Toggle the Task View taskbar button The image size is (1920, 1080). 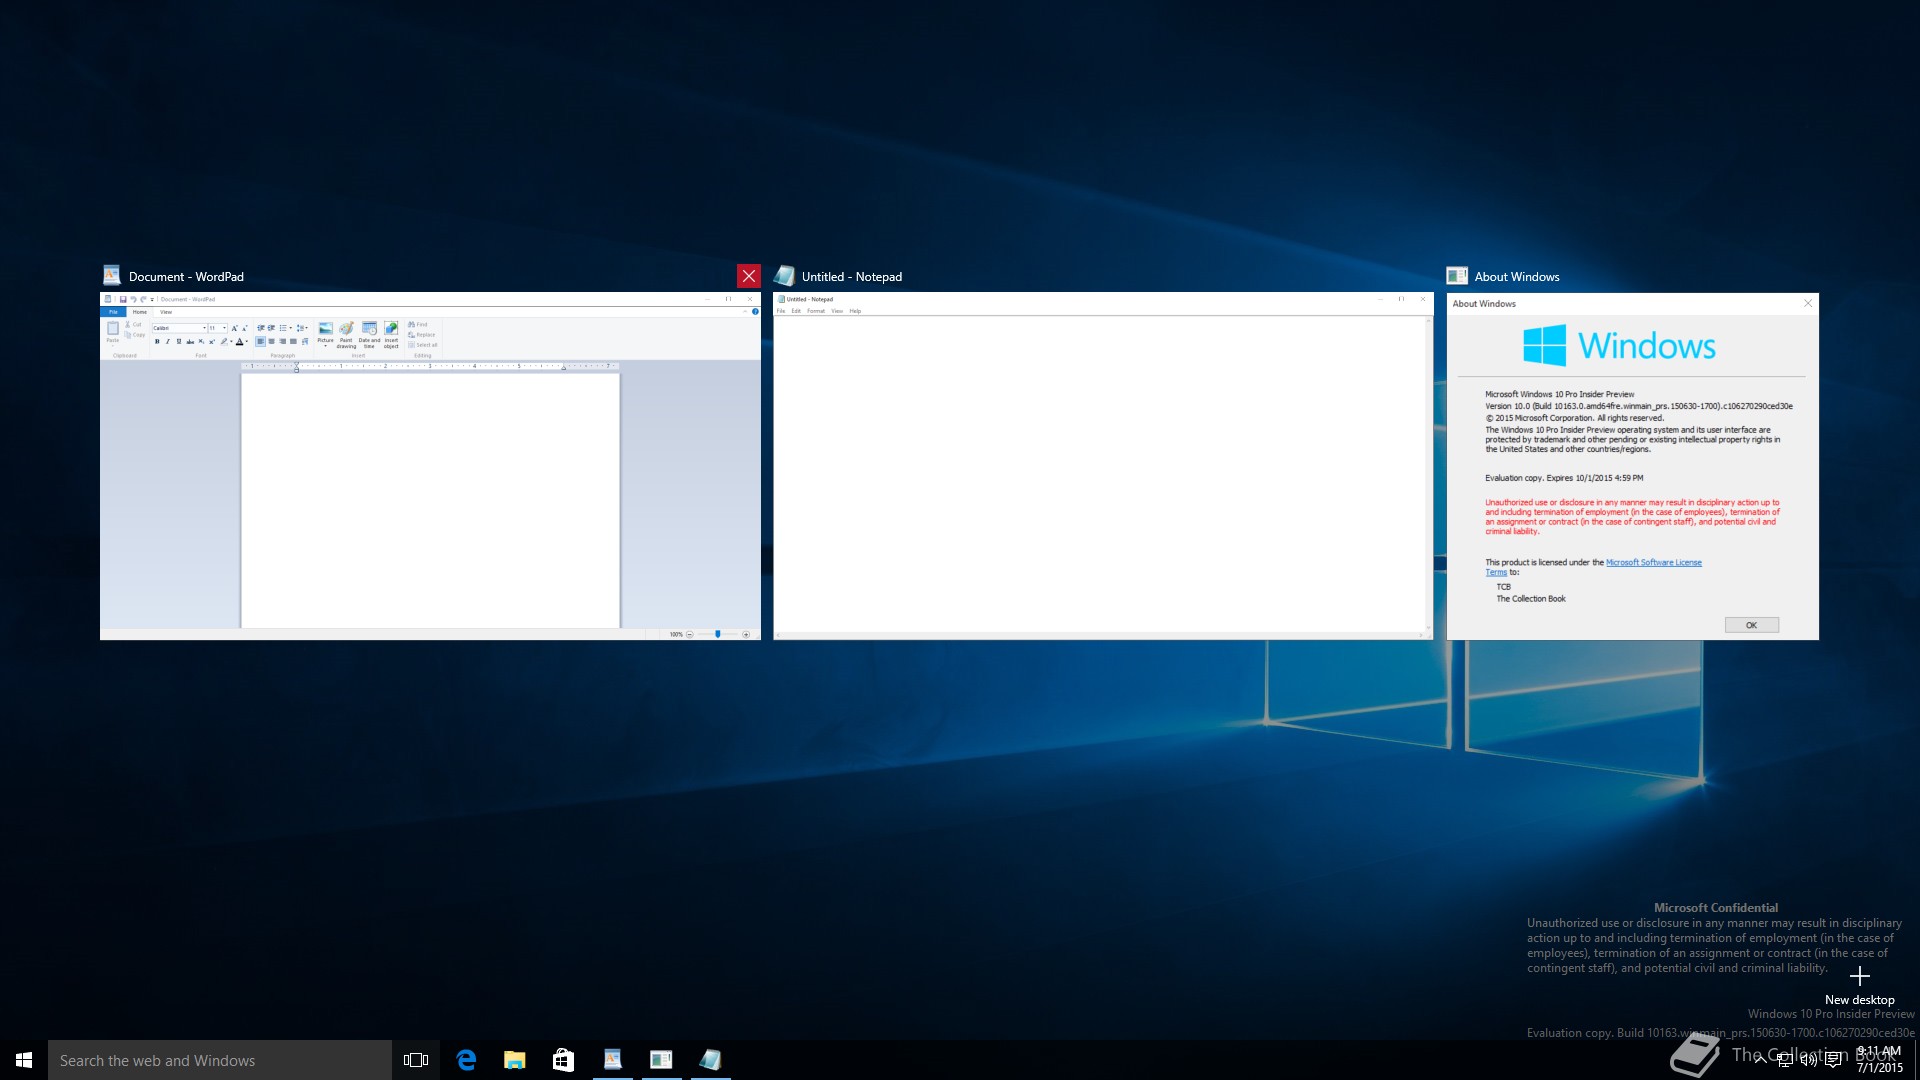[416, 1060]
